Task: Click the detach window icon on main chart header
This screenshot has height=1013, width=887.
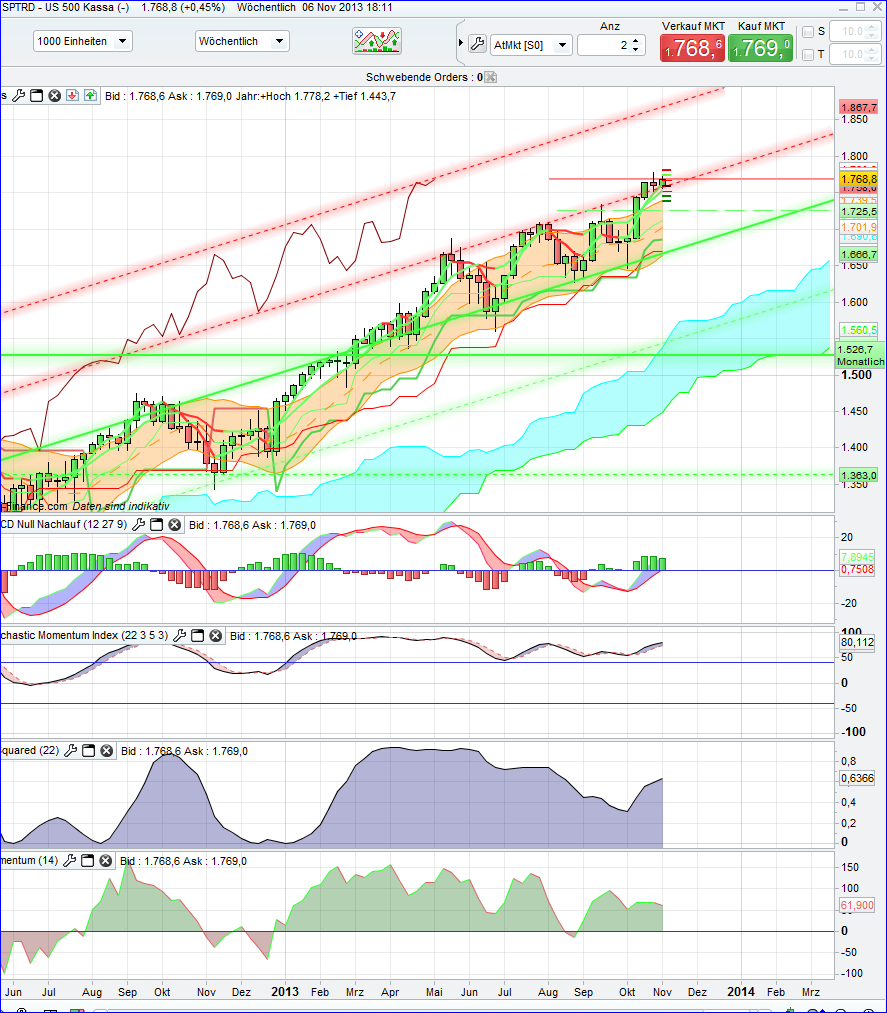Action: (36, 95)
